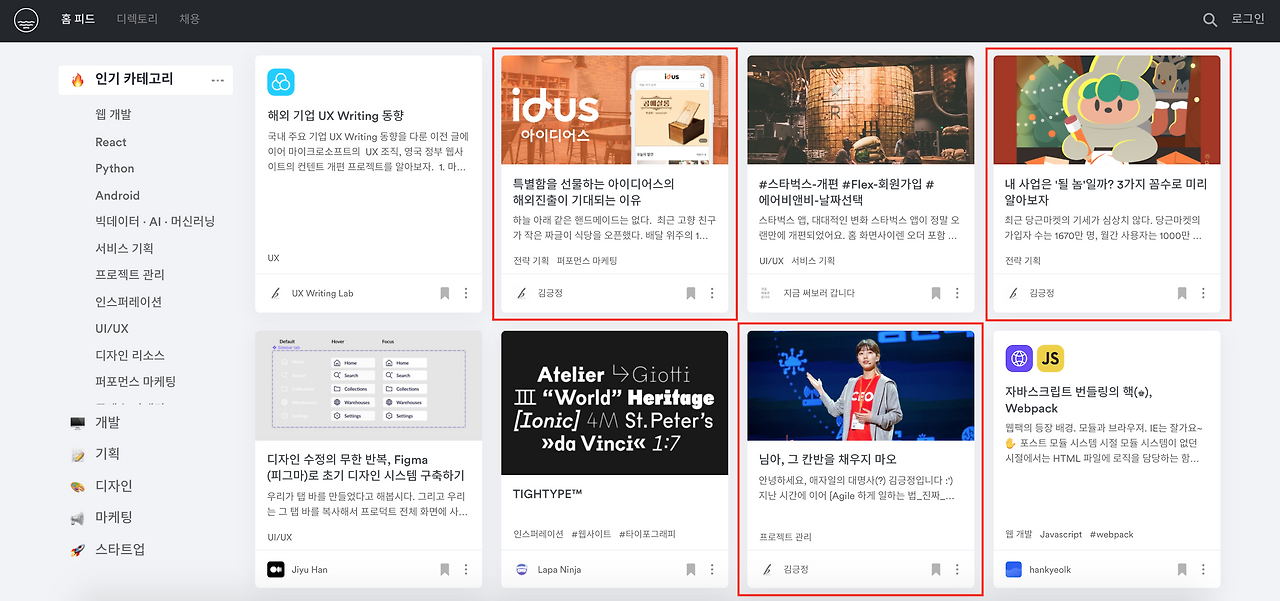This screenshot has height=601, width=1280.
Task: Click purple globe icon on Webpack card
Action: click(x=1019, y=358)
